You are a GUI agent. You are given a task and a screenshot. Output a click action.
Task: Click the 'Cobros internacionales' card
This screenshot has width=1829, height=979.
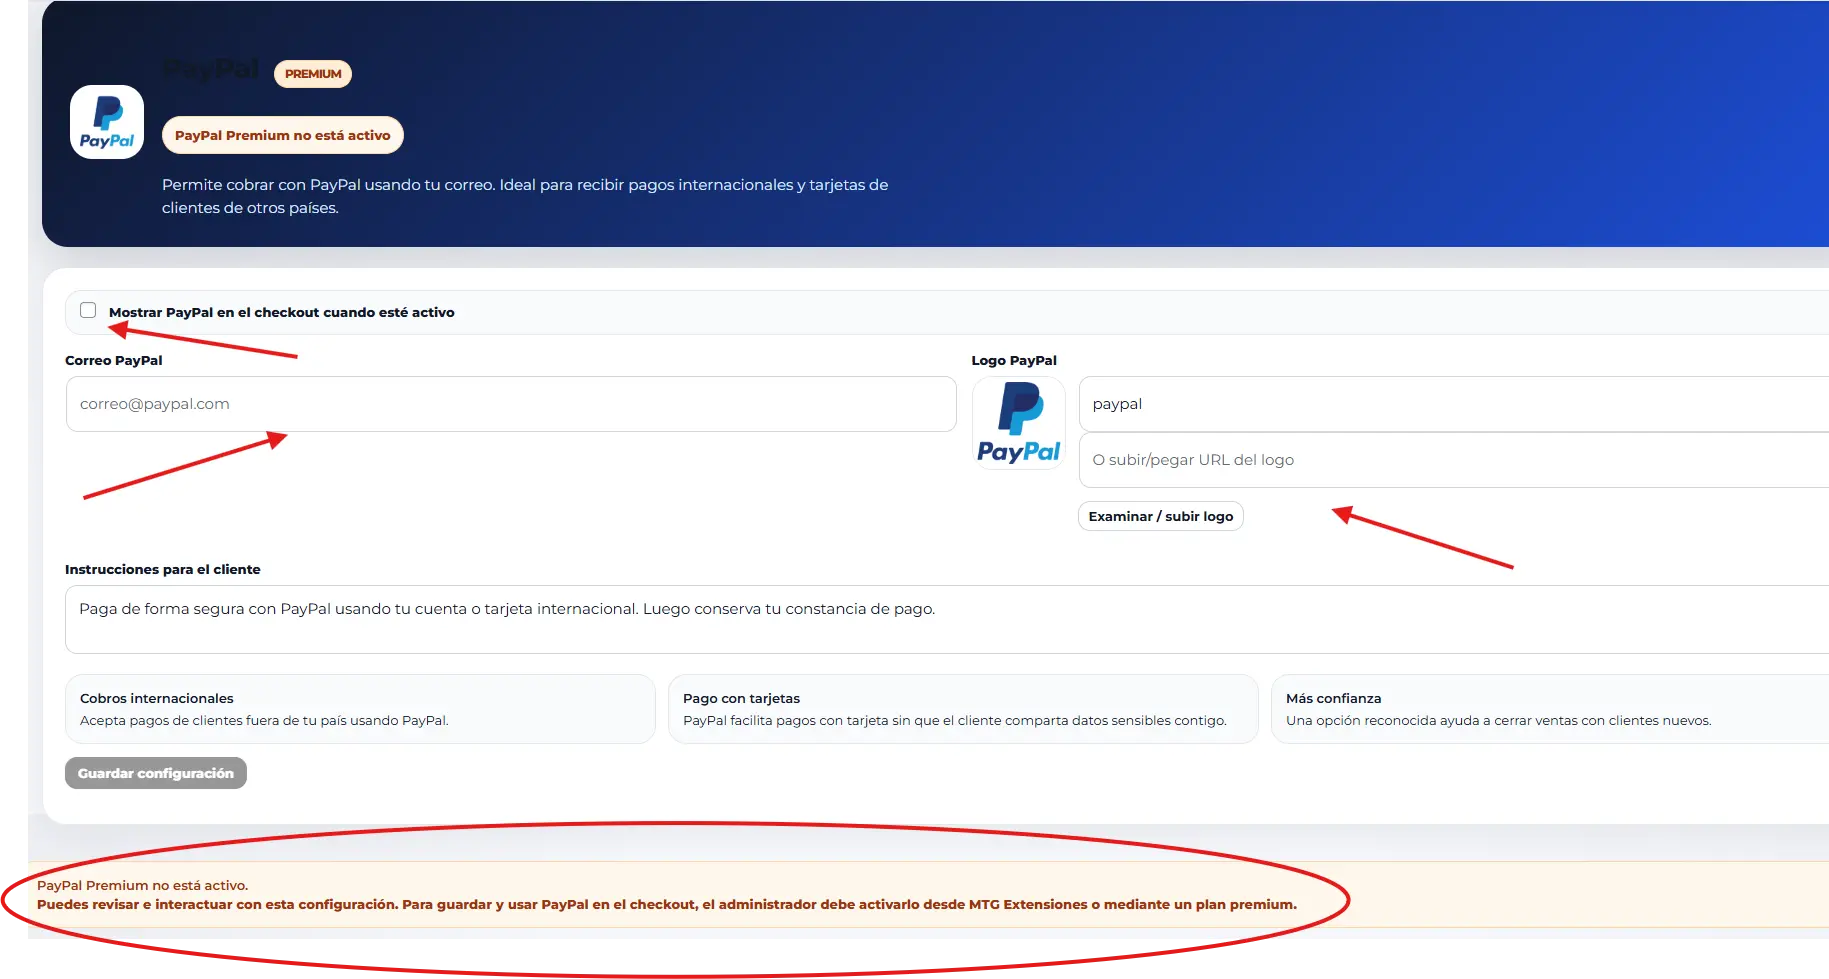360,709
